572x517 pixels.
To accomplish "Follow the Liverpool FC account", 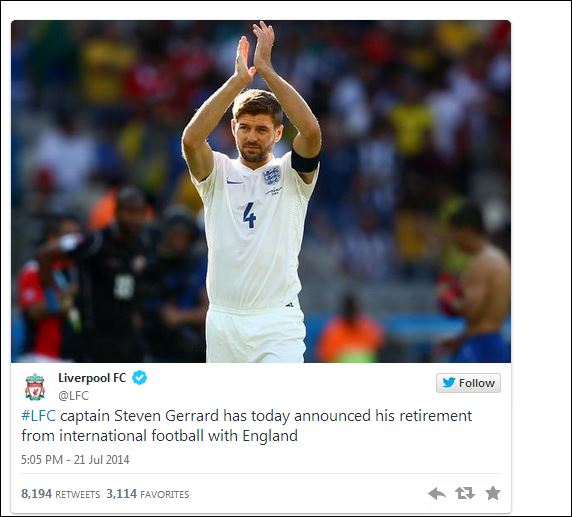I will pos(468,383).
